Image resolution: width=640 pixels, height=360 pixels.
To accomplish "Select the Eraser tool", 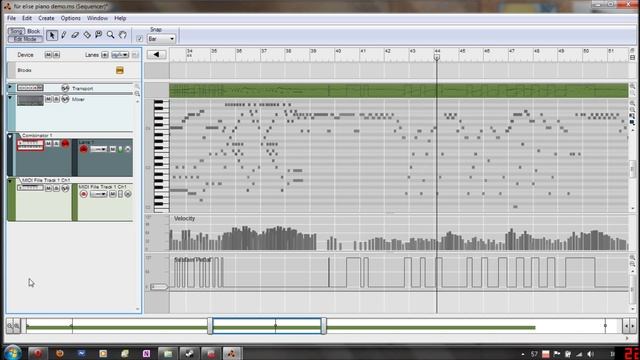I will coord(75,36).
